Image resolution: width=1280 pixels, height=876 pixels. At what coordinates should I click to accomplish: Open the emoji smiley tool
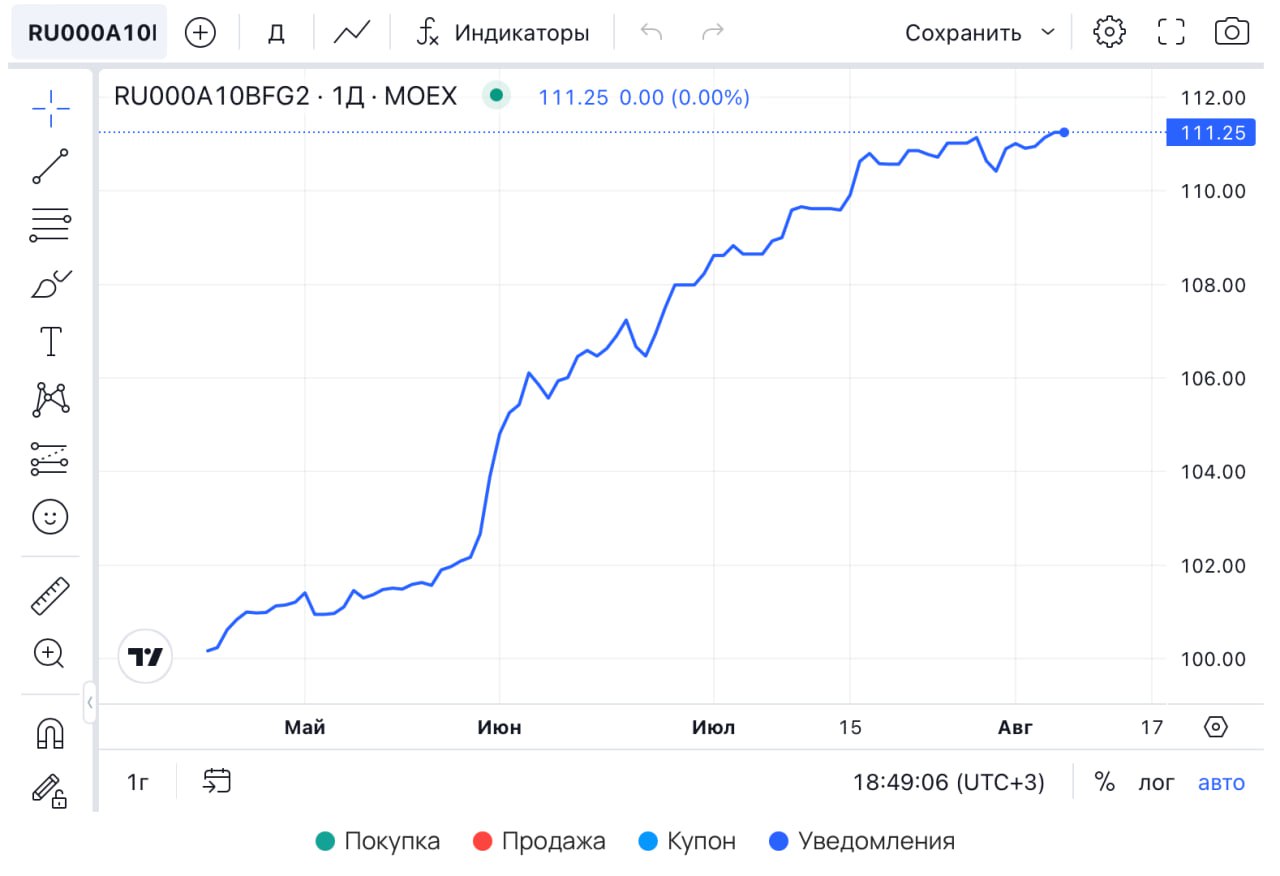[50, 516]
